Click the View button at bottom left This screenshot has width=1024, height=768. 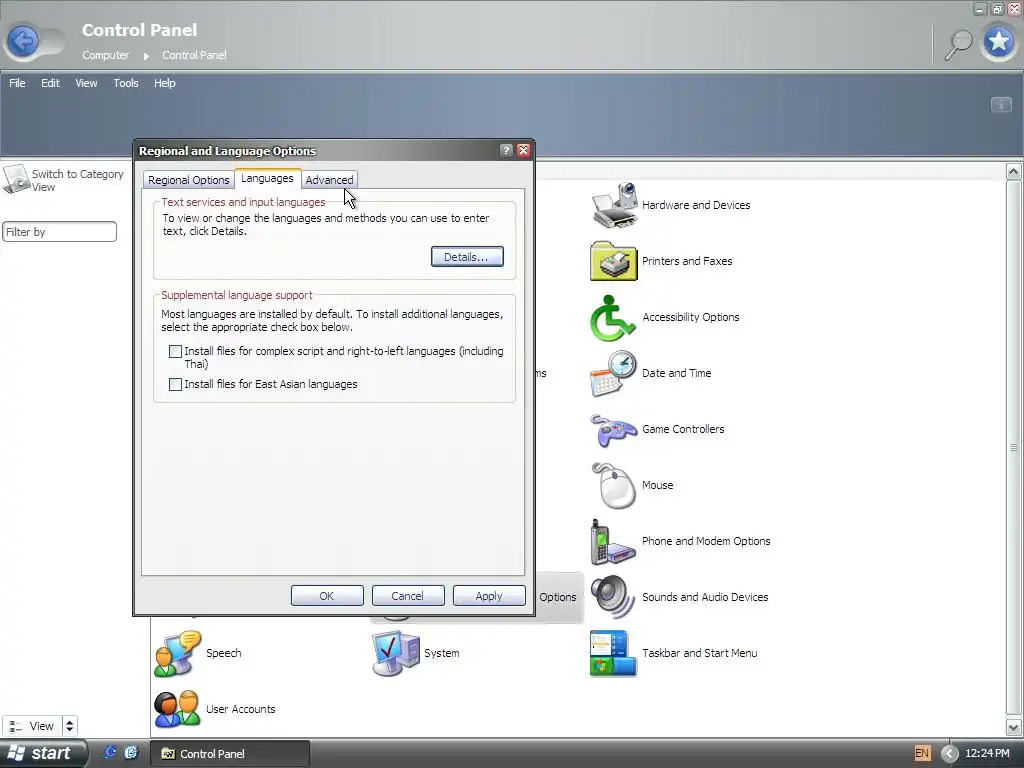(33, 726)
